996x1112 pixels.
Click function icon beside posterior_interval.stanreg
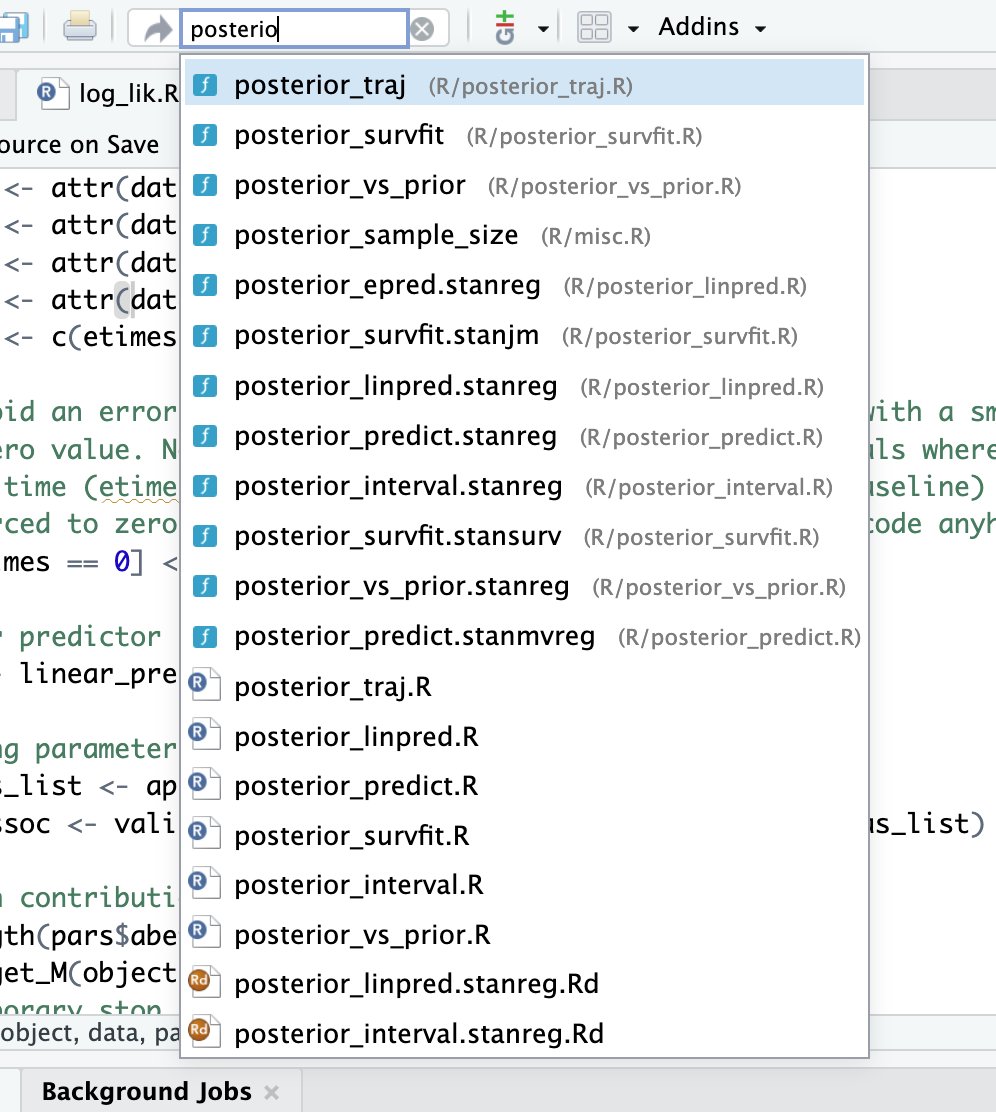click(x=205, y=486)
